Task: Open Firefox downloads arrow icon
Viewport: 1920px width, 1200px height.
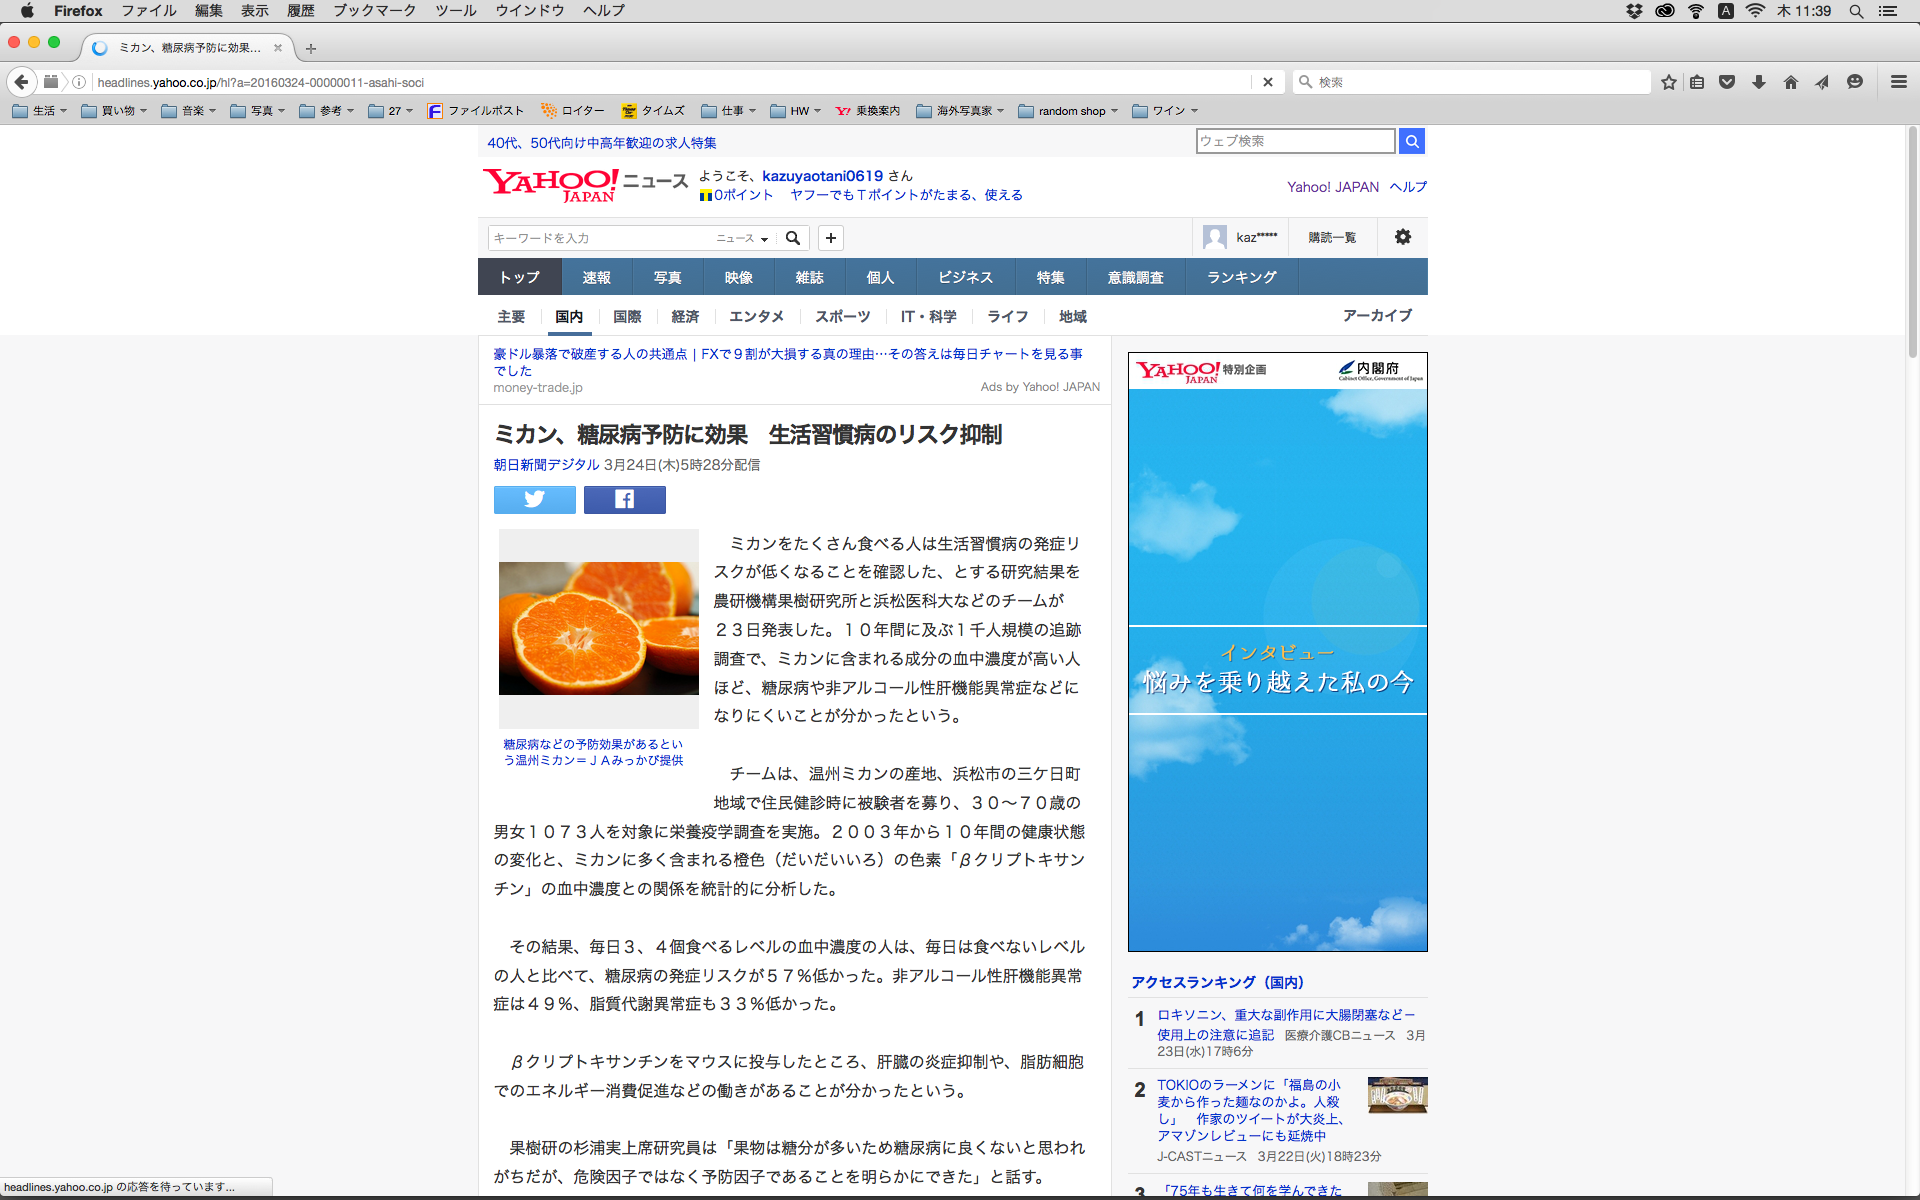Action: (x=1758, y=82)
